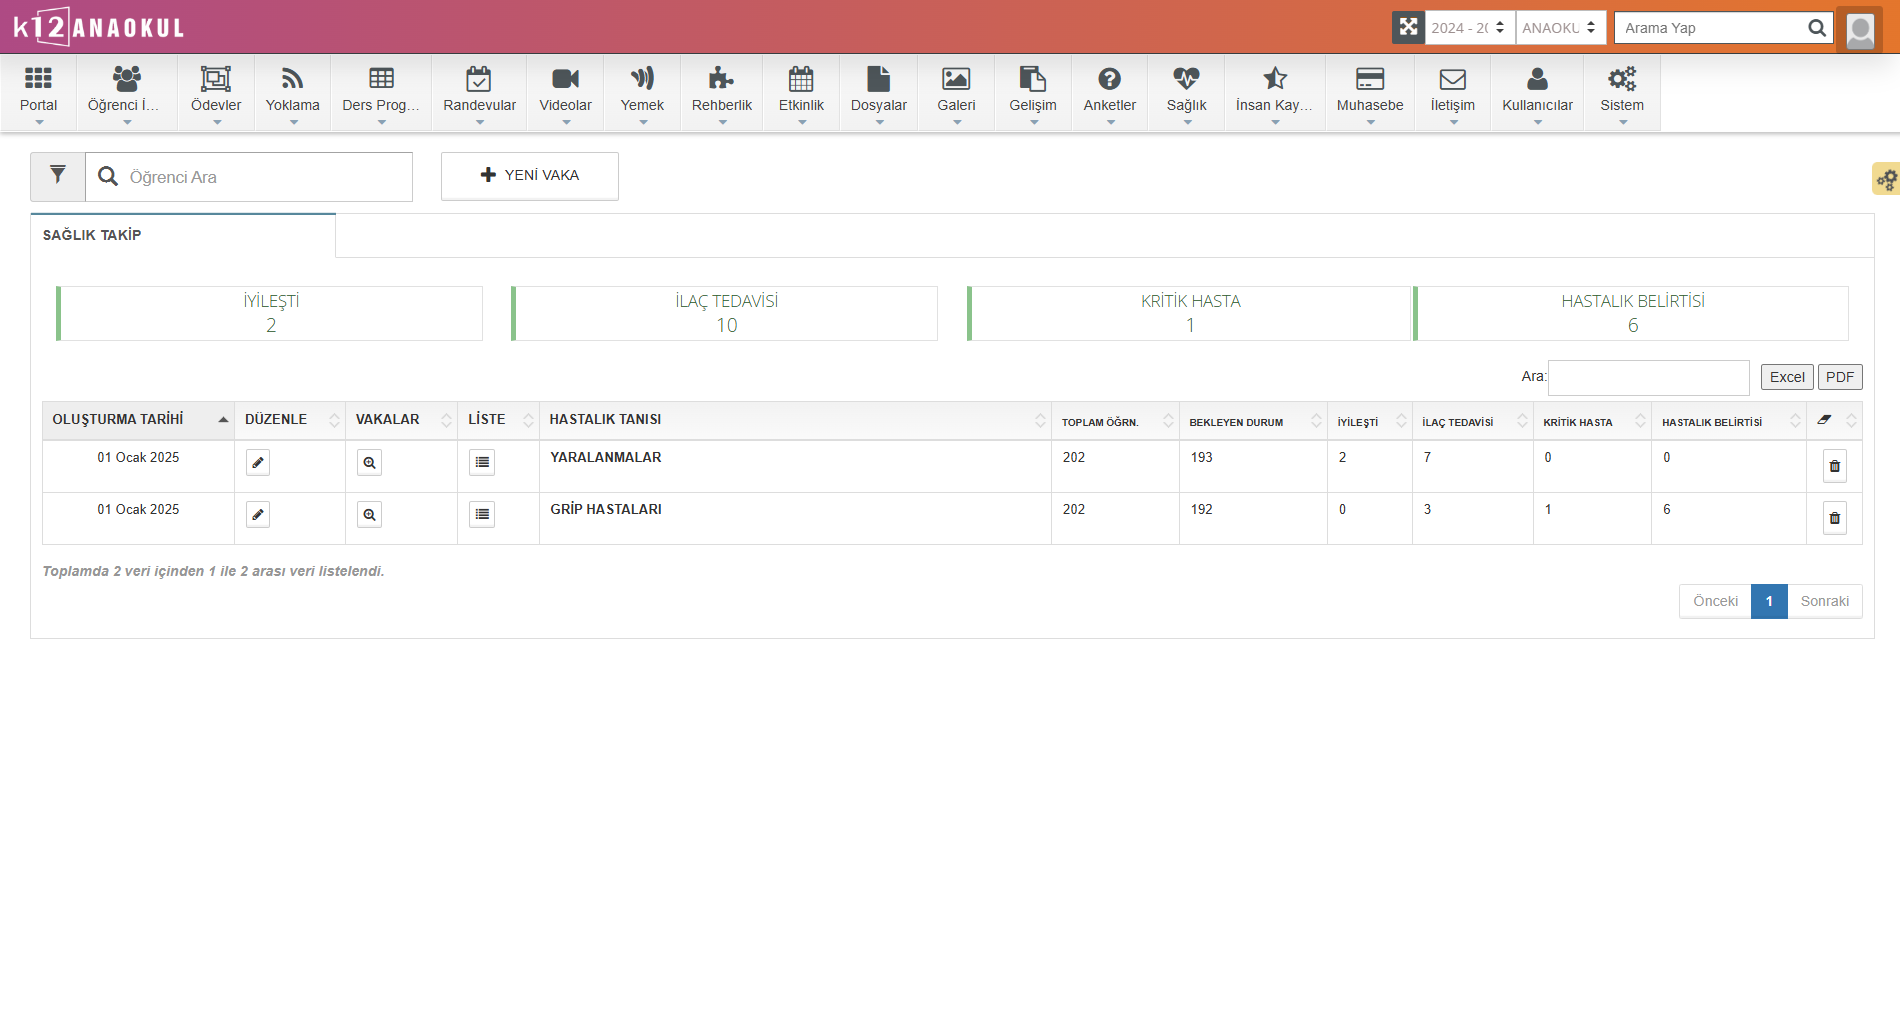
Task: Open the Gelişim development menu
Action: point(1032,92)
